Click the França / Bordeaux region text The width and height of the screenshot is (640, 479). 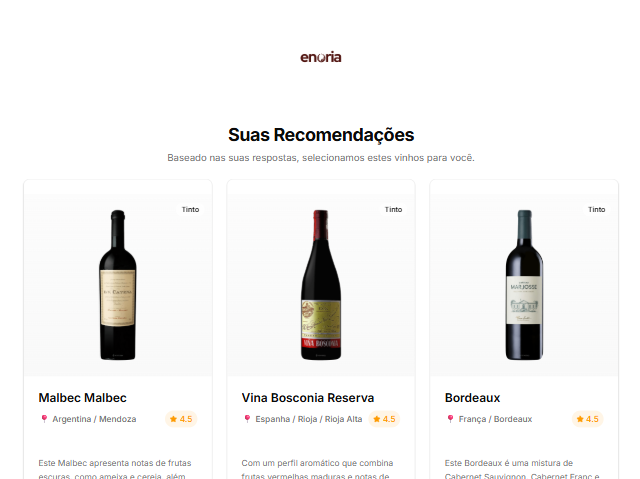click(496, 419)
